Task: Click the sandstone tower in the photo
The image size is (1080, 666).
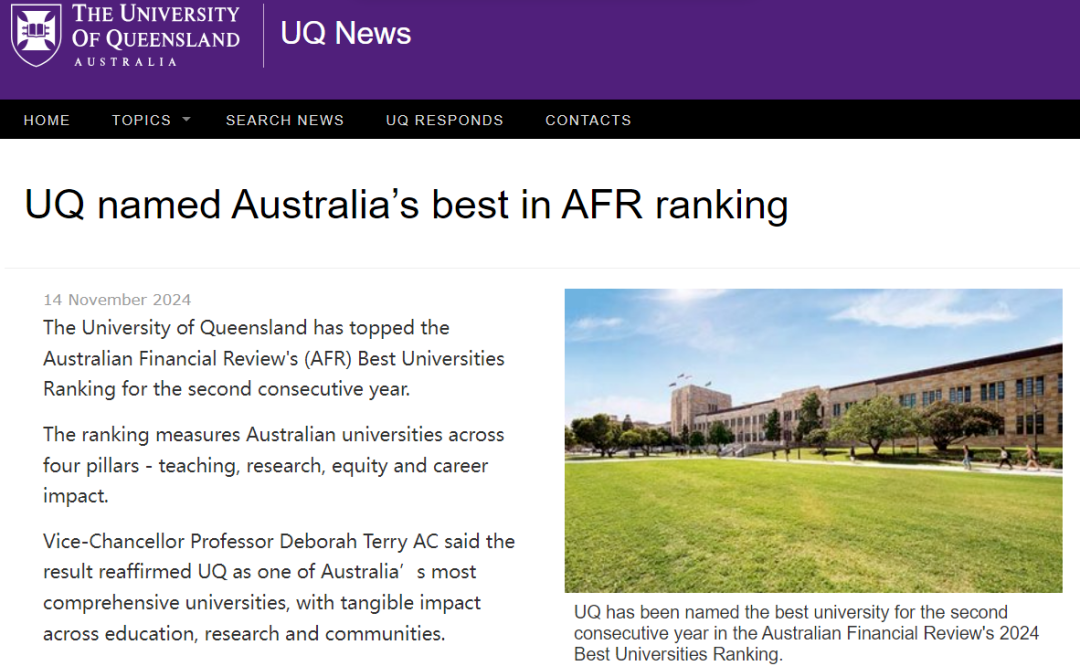Action: pyautogui.click(x=693, y=412)
